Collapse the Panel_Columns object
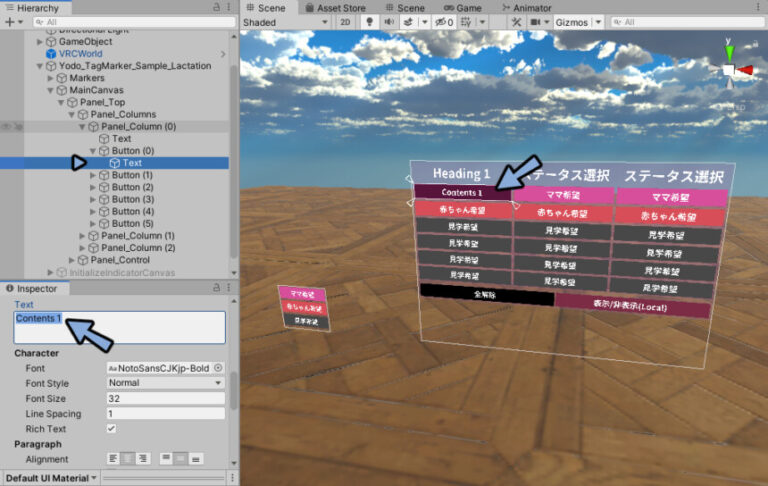This screenshot has height=486, width=768. tap(72, 114)
